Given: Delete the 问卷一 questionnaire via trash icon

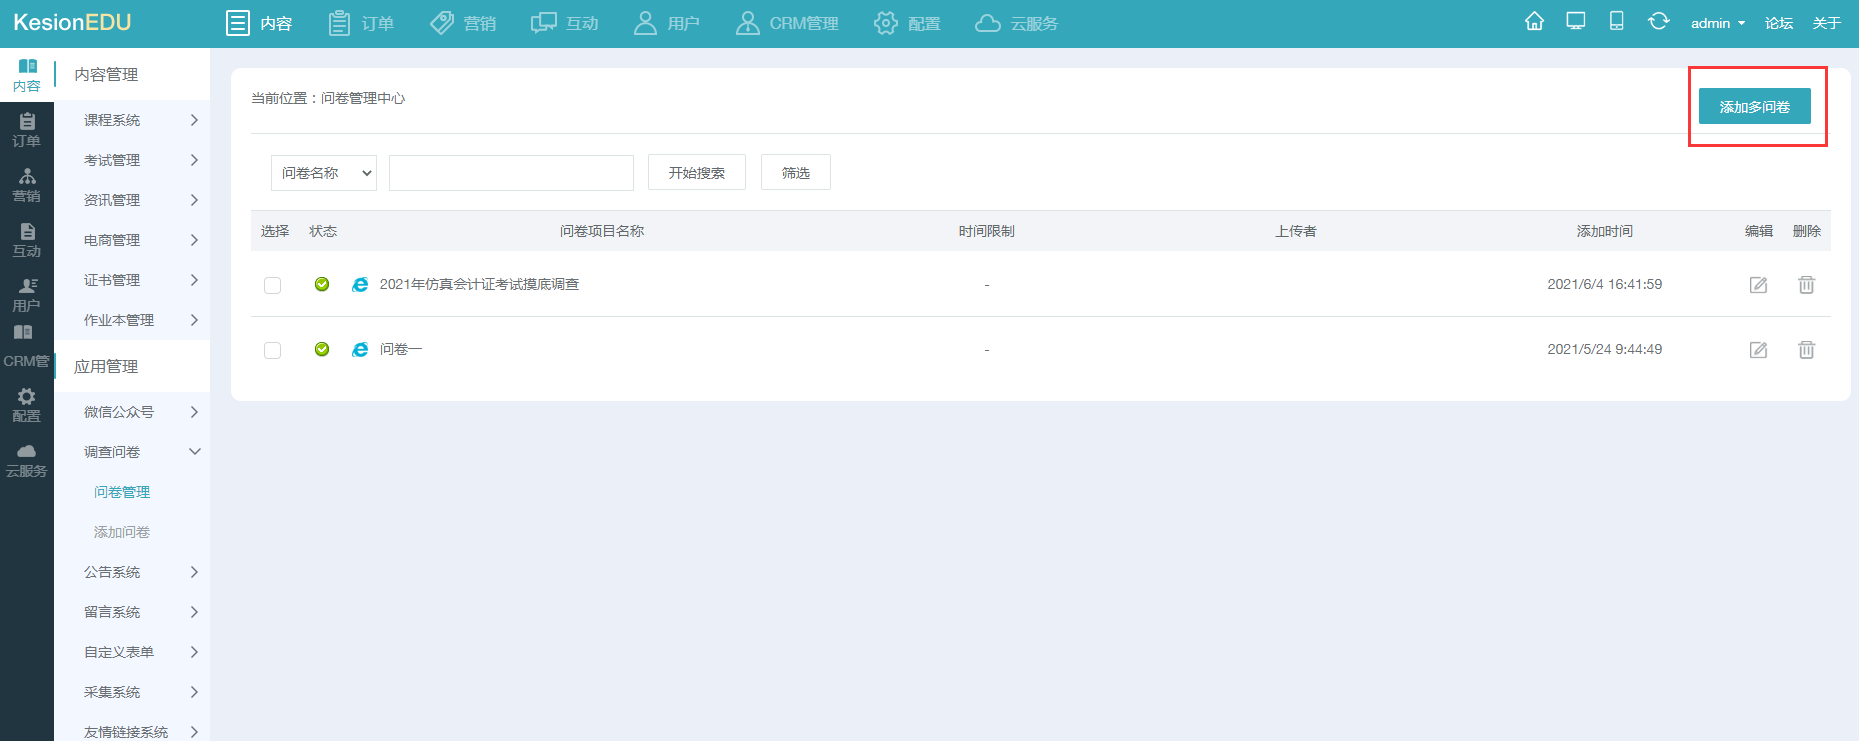Looking at the screenshot, I should click(1806, 350).
